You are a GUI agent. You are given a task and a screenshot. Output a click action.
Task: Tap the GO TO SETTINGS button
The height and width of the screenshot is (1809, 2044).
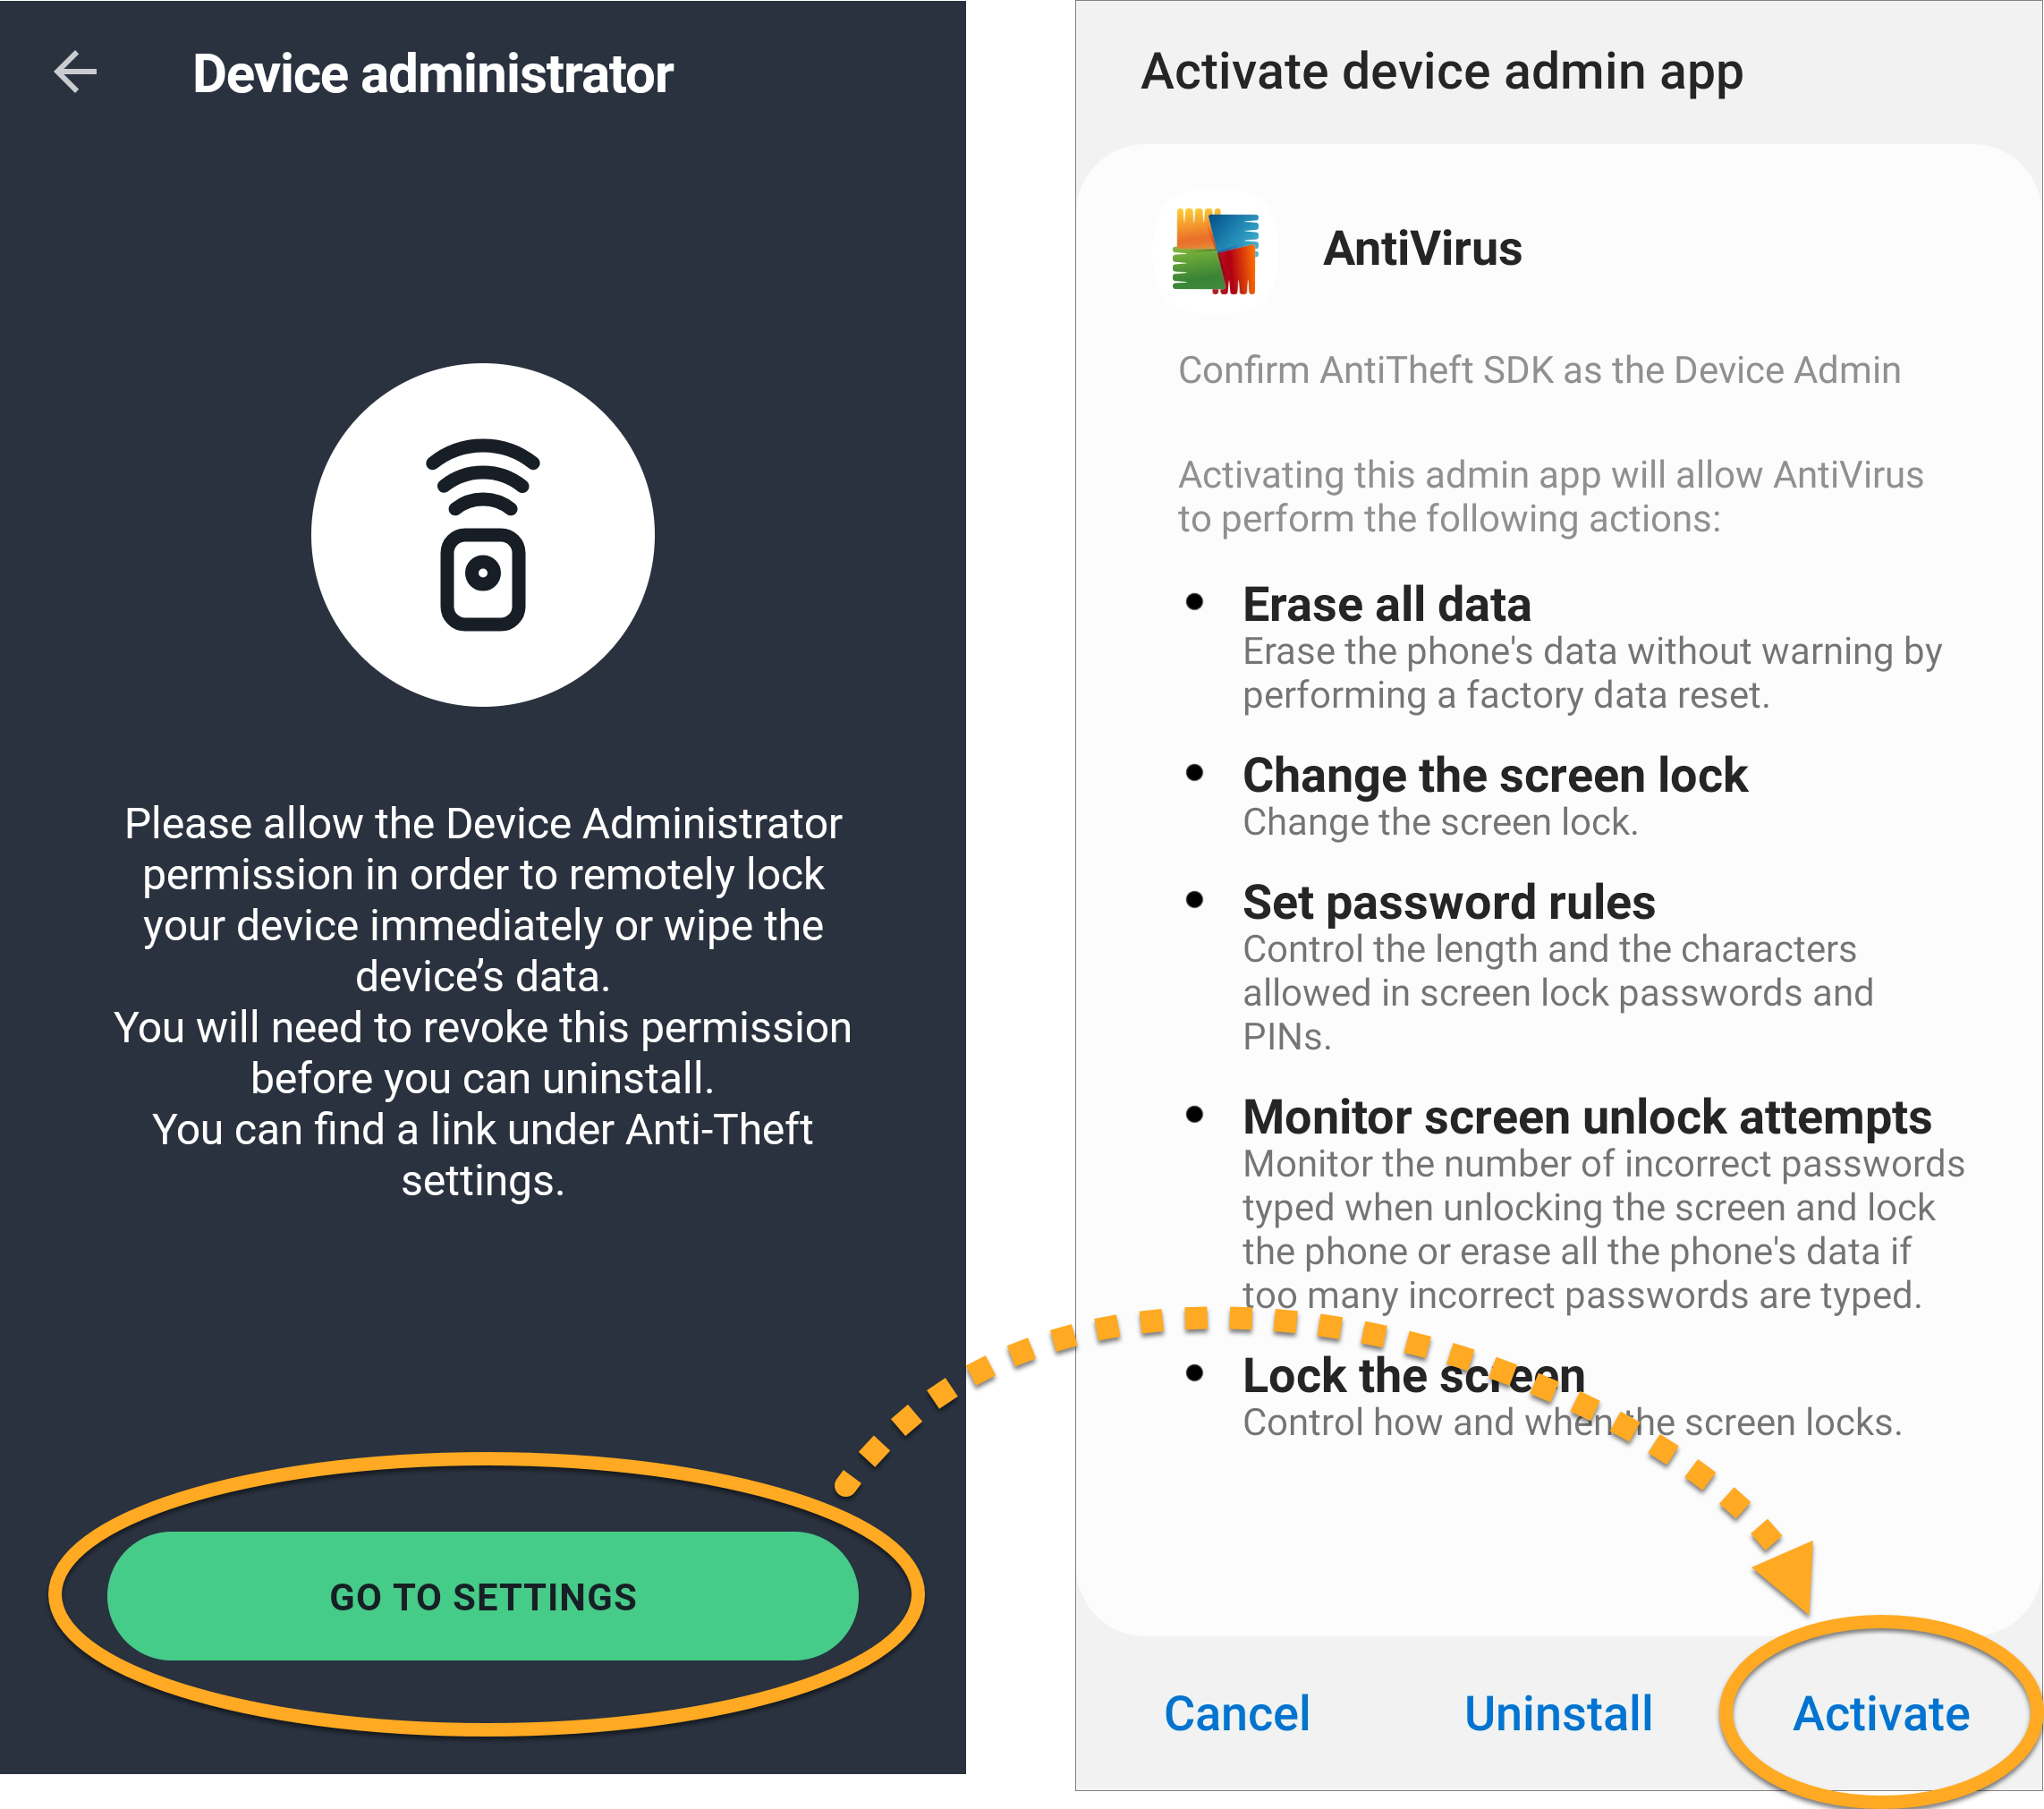click(x=483, y=1596)
